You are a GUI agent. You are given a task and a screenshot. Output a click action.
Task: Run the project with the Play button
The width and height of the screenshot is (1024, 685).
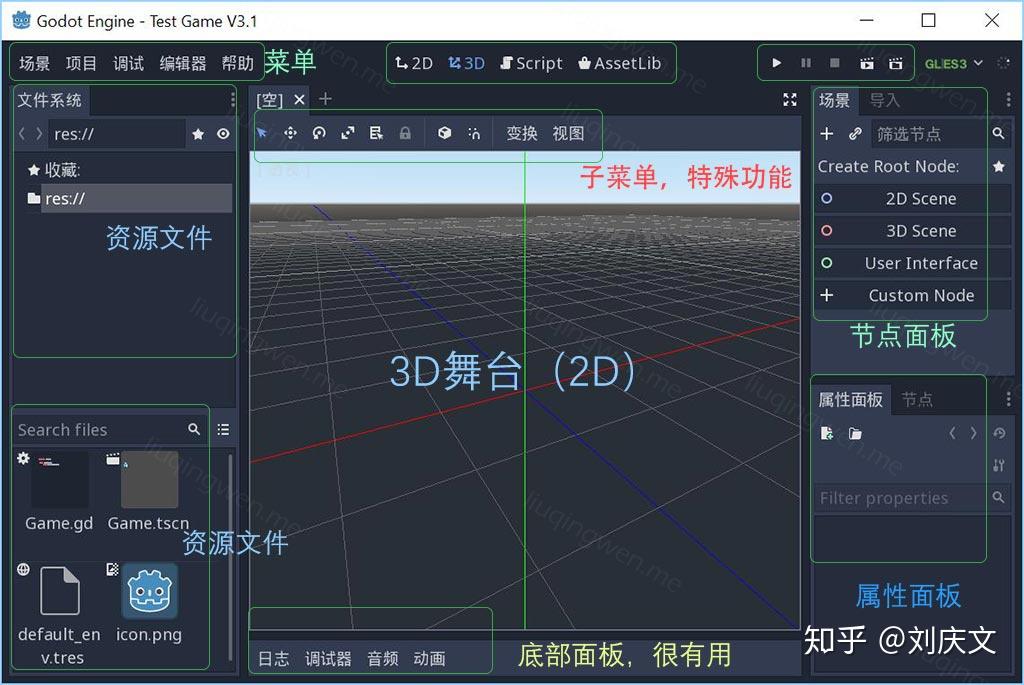[777, 62]
